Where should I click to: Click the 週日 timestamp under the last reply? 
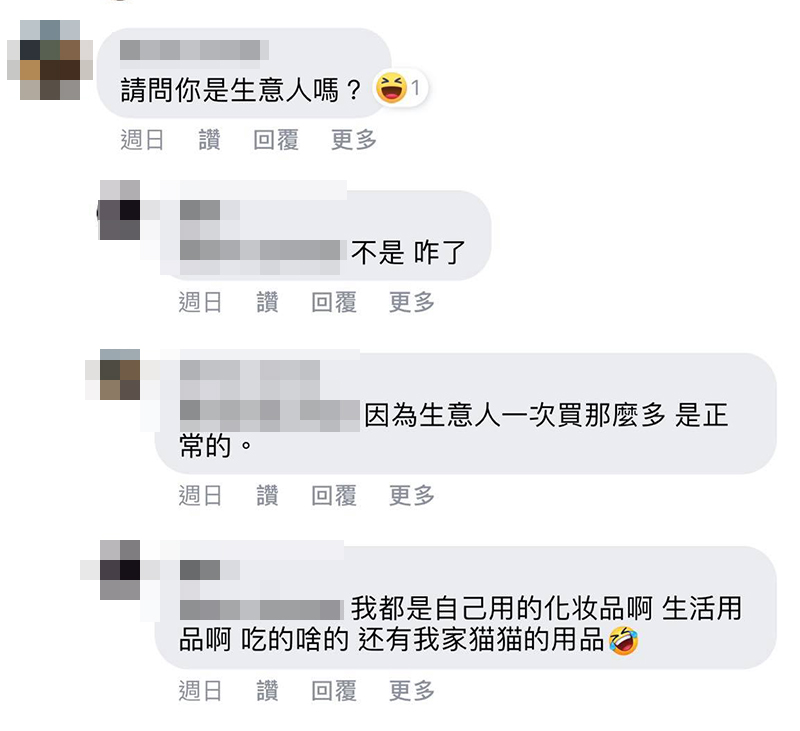200,691
